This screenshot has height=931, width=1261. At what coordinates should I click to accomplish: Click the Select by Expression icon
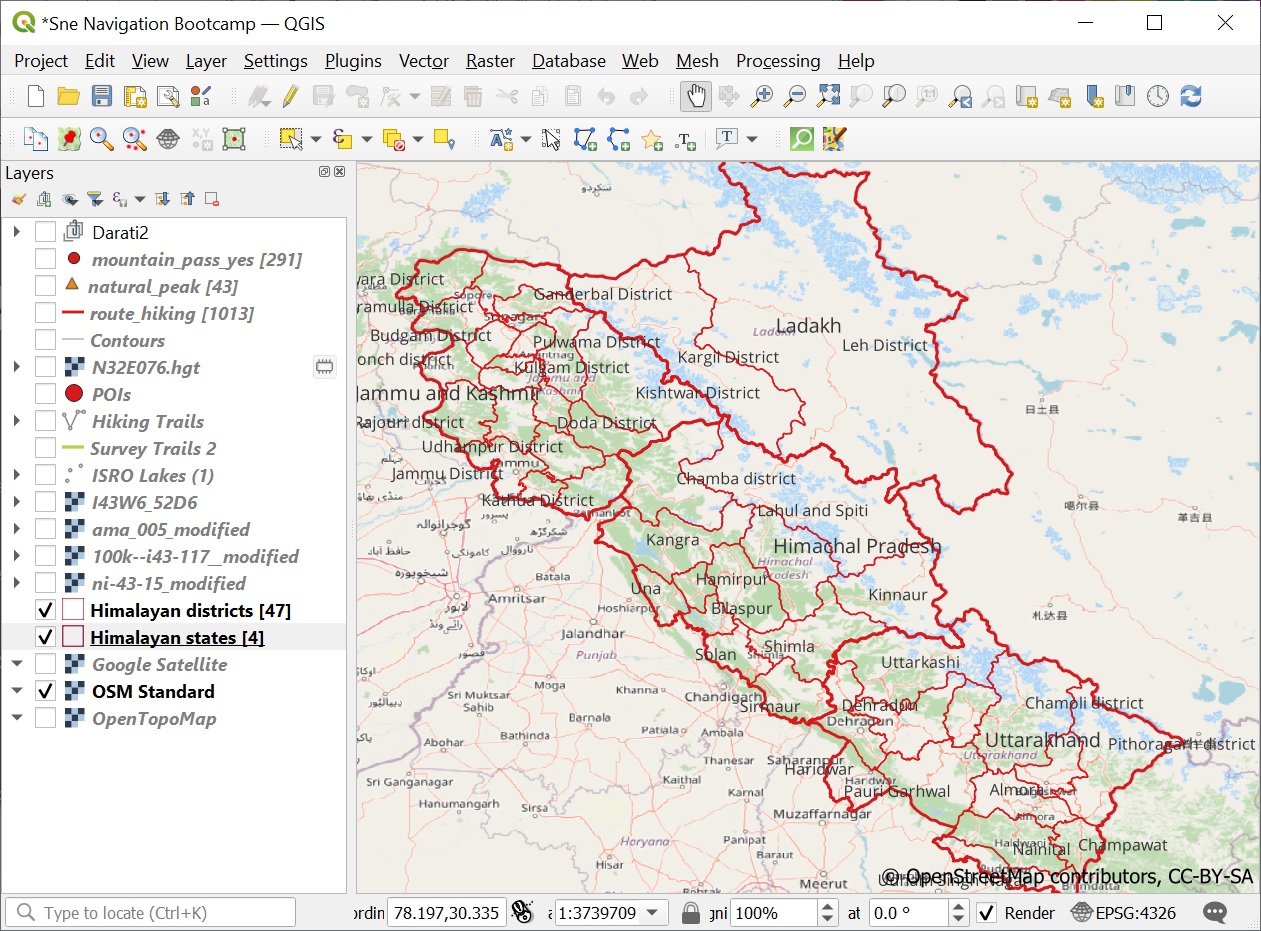click(343, 139)
